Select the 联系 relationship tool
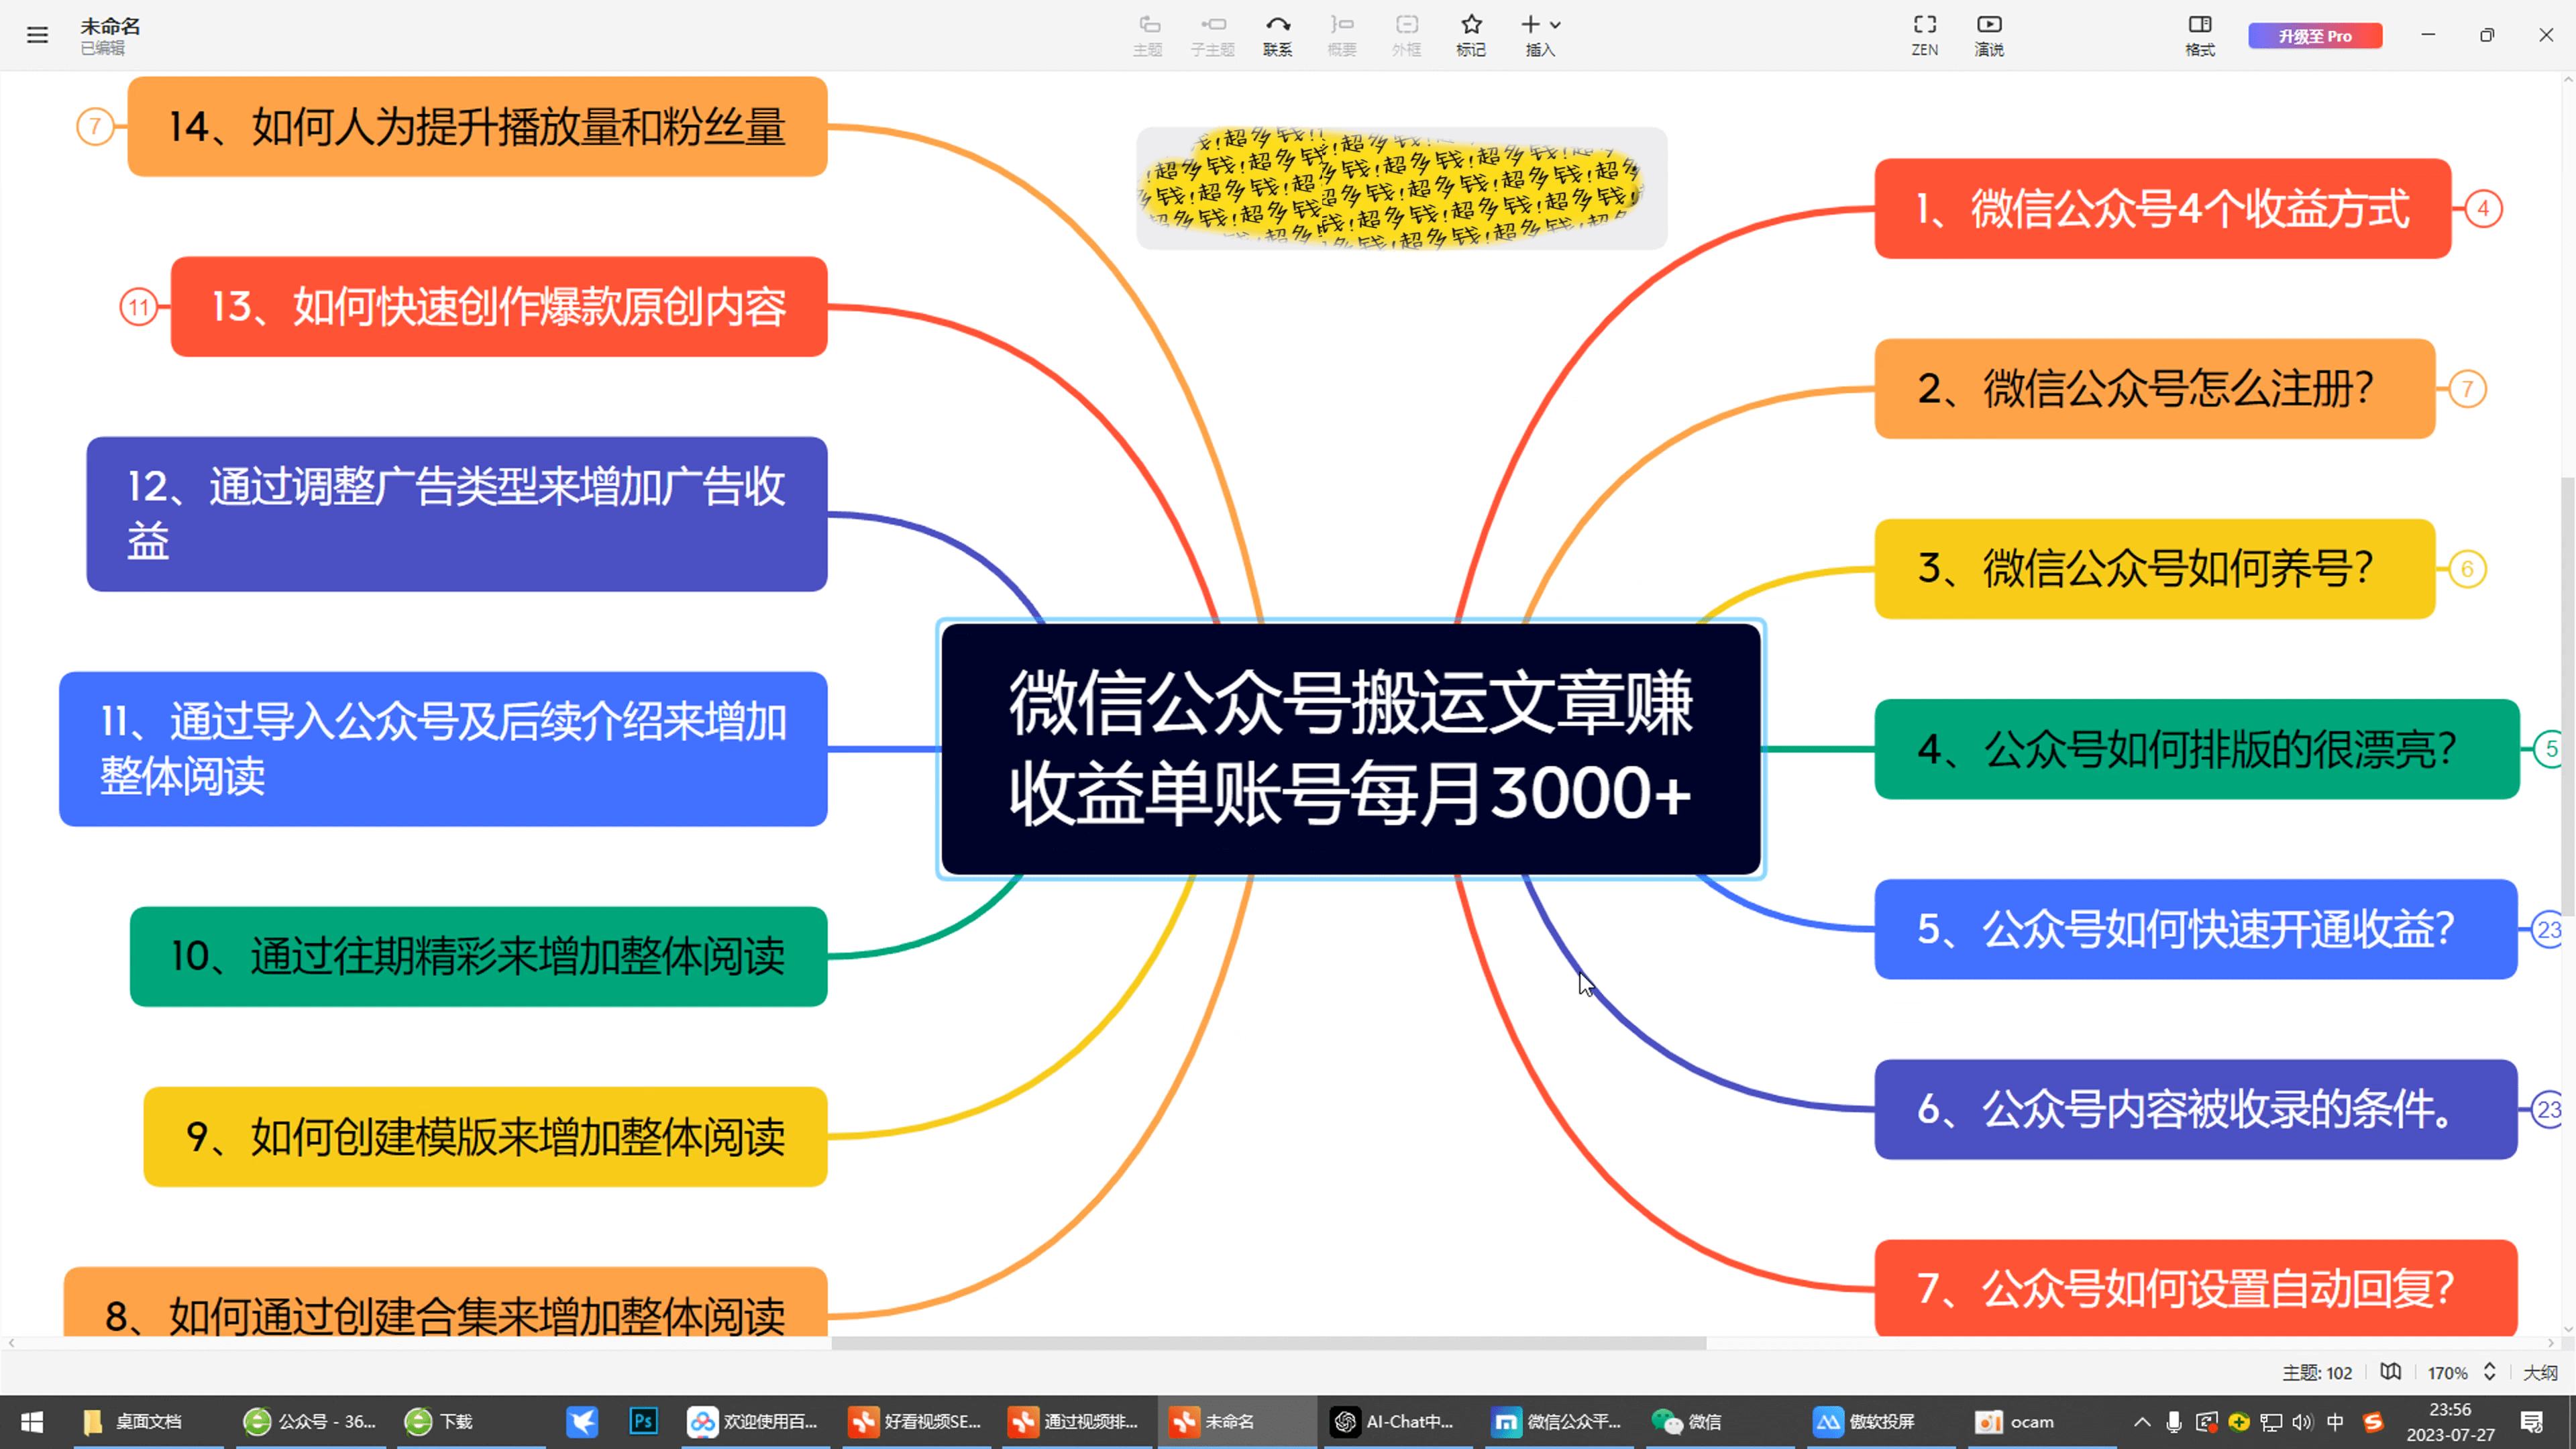Image resolution: width=2576 pixels, height=1449 pixels. point(1278,35)
